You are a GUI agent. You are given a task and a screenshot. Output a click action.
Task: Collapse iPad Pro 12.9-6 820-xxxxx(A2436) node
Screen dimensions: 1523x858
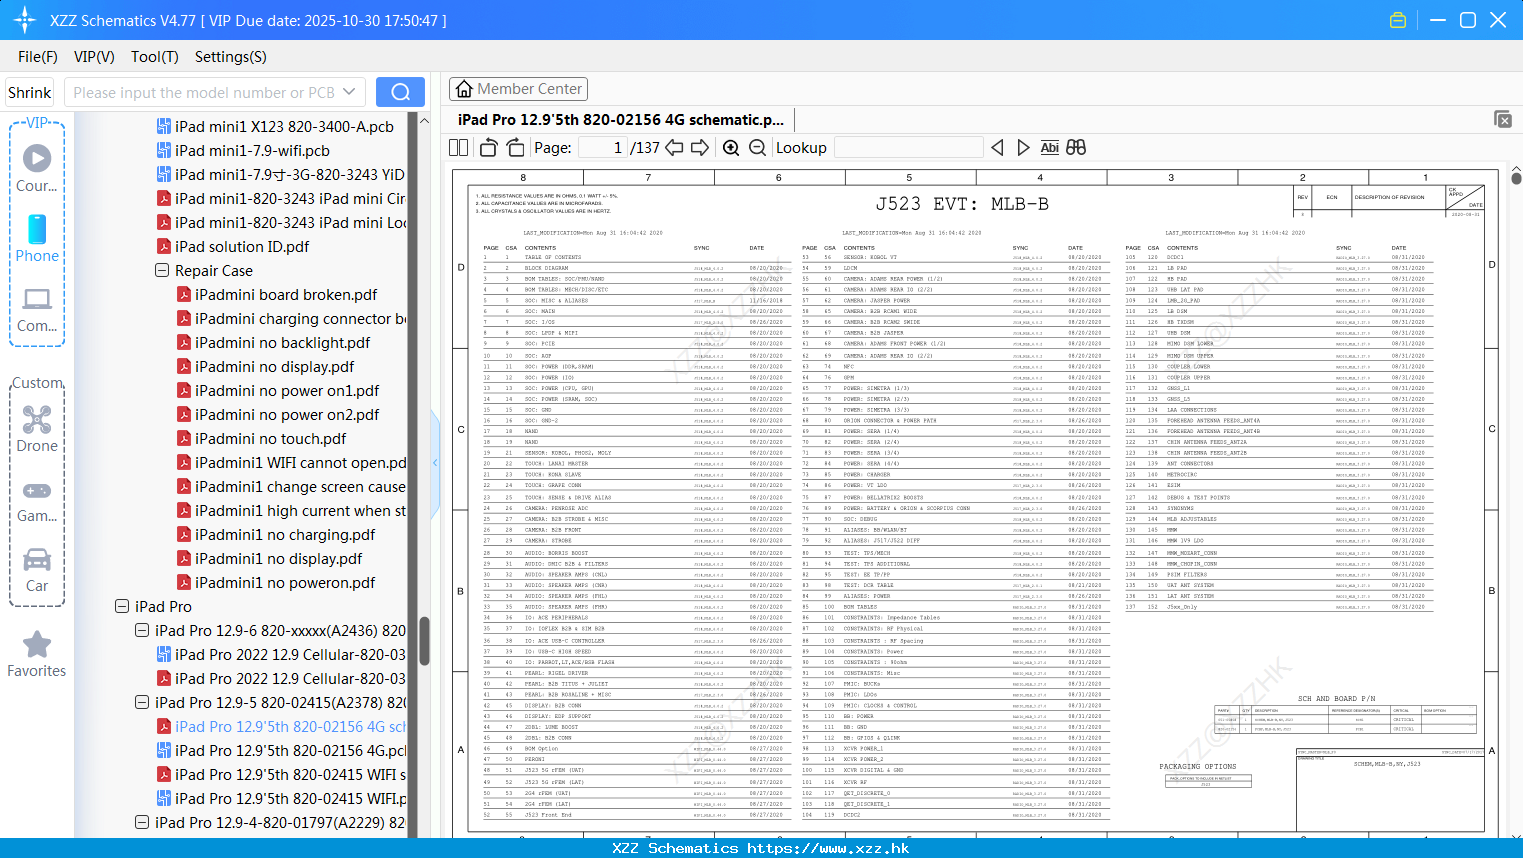142,630
